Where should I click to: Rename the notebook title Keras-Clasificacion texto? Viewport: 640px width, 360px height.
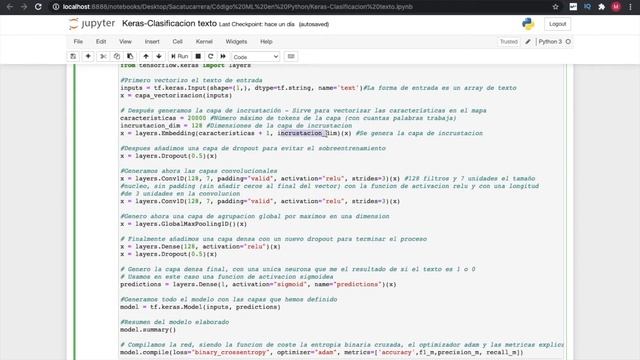coord(169,24)
